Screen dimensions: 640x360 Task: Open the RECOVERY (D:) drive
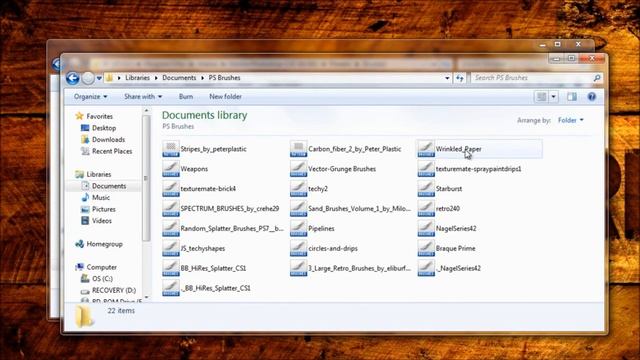[x=114, y=291]
